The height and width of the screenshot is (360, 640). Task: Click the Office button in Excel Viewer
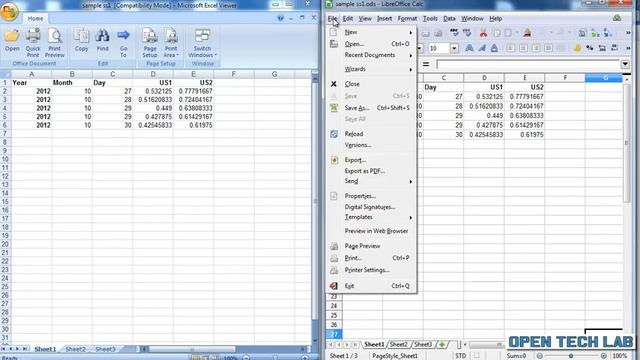9,11
